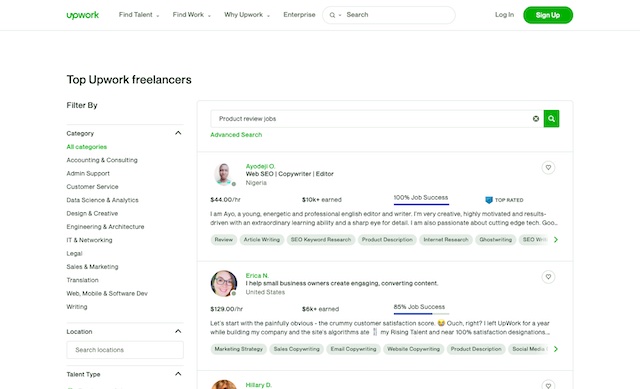Save Hillary D. with heart icon

[548, 385]
